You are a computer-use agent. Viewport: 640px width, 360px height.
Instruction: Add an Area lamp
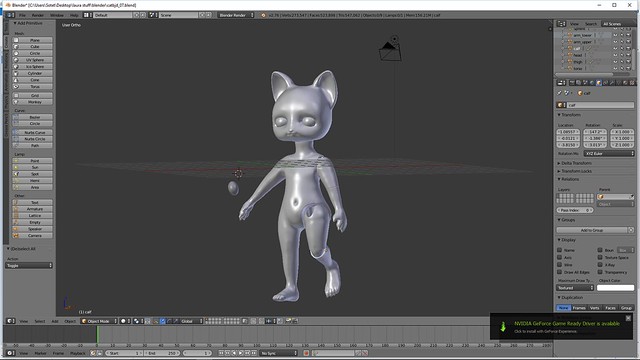[x=32, y=187]
